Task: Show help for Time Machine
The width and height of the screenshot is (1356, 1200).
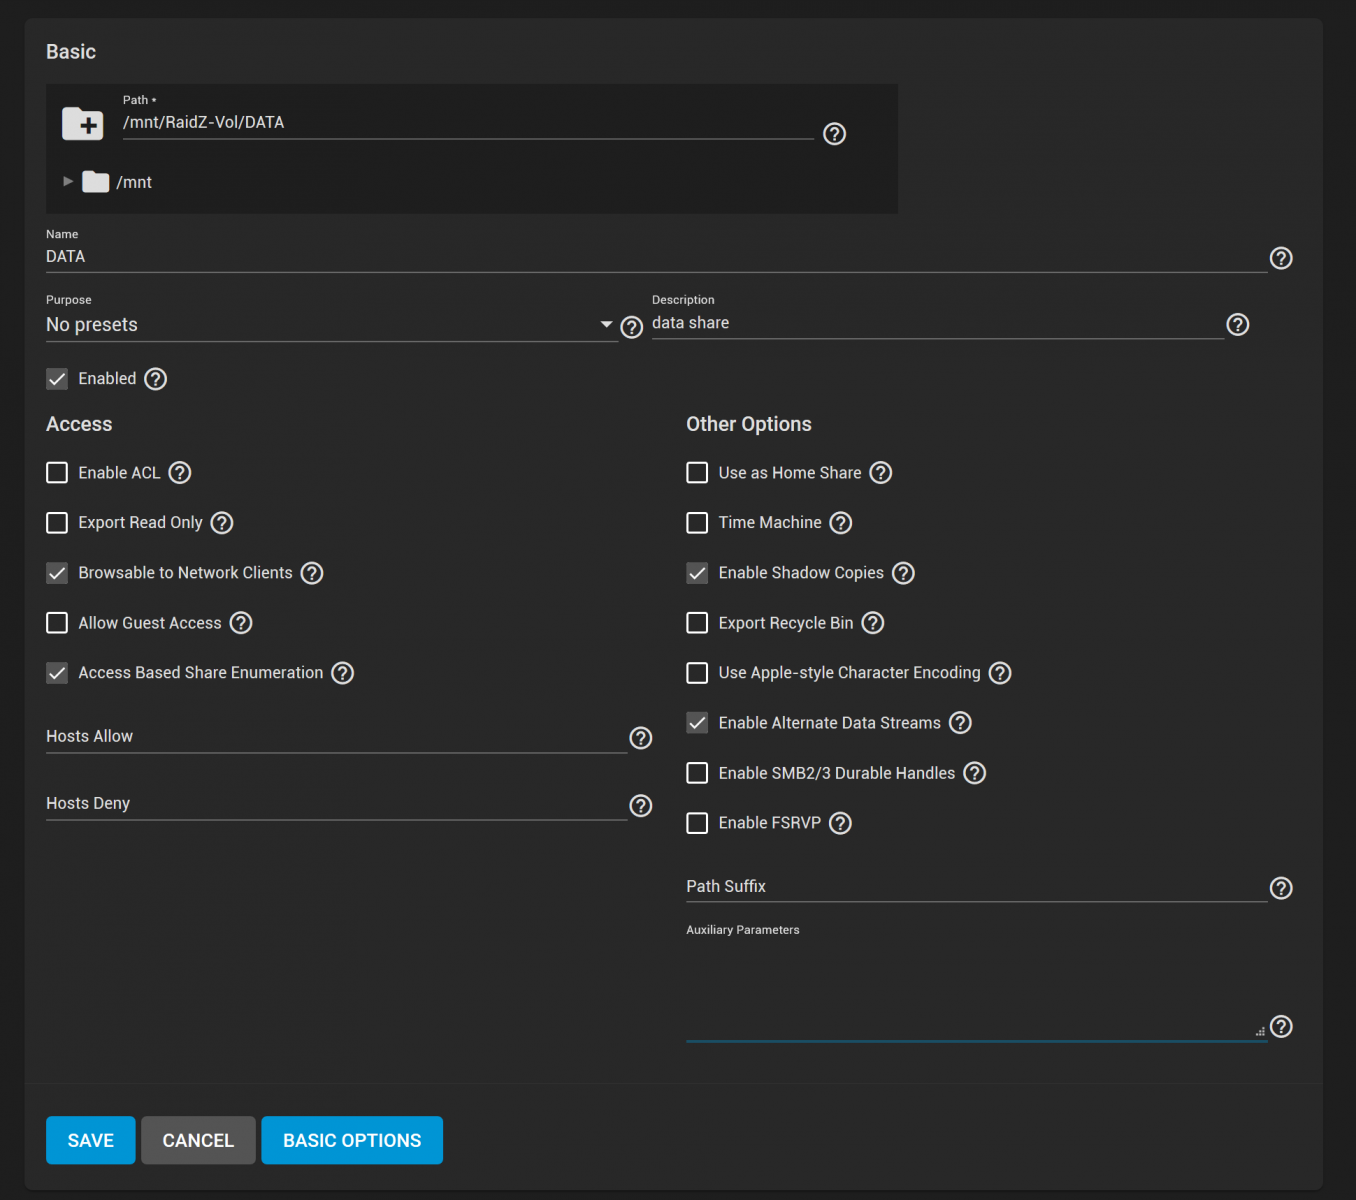Action: pyautogui.click(x=841, y=523)
